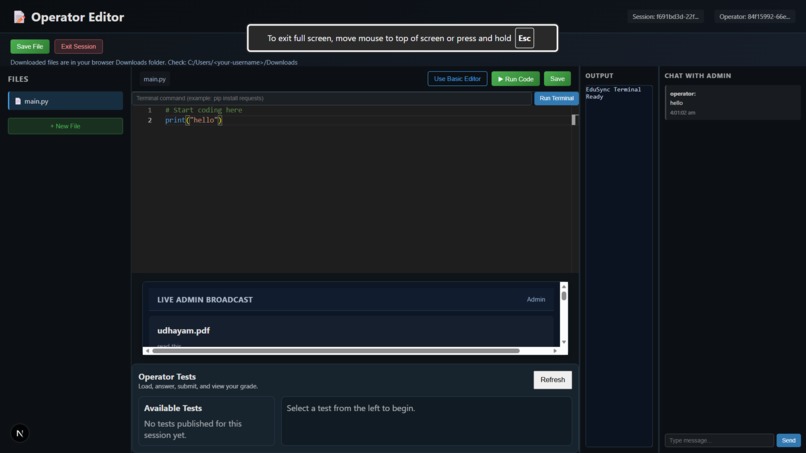Viewport: 806px width, 453px height.
Task: Click the chat message input field
Action: [719, 441]
